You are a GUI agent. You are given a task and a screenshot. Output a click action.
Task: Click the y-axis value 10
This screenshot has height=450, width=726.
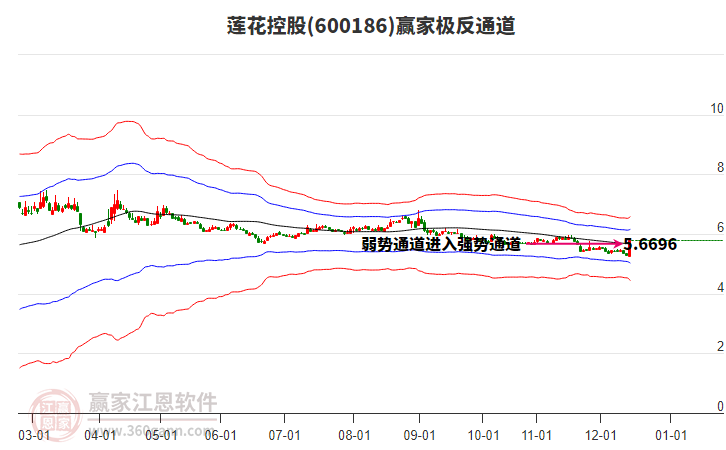(x=717, y=108)
